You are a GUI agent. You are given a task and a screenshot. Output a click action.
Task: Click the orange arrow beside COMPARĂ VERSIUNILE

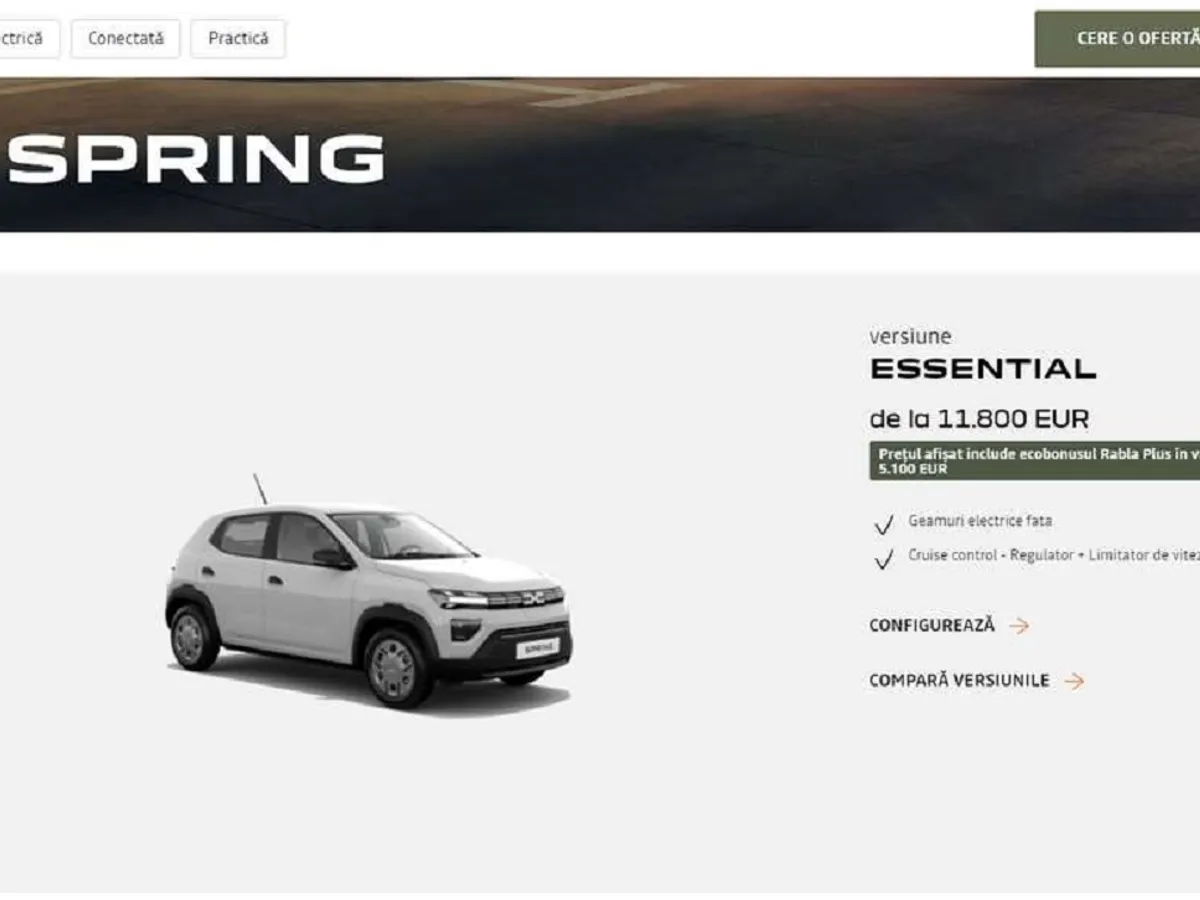(1074, 681)
